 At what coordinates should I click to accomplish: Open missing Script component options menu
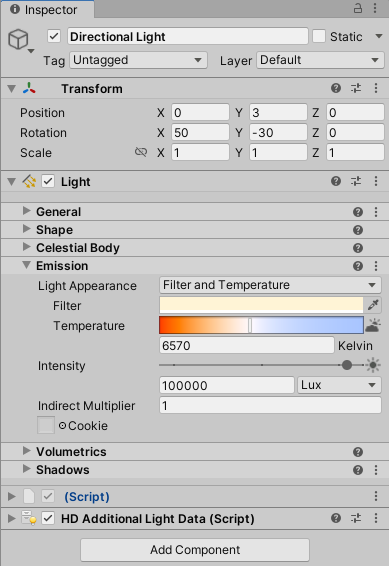point(376,496)
